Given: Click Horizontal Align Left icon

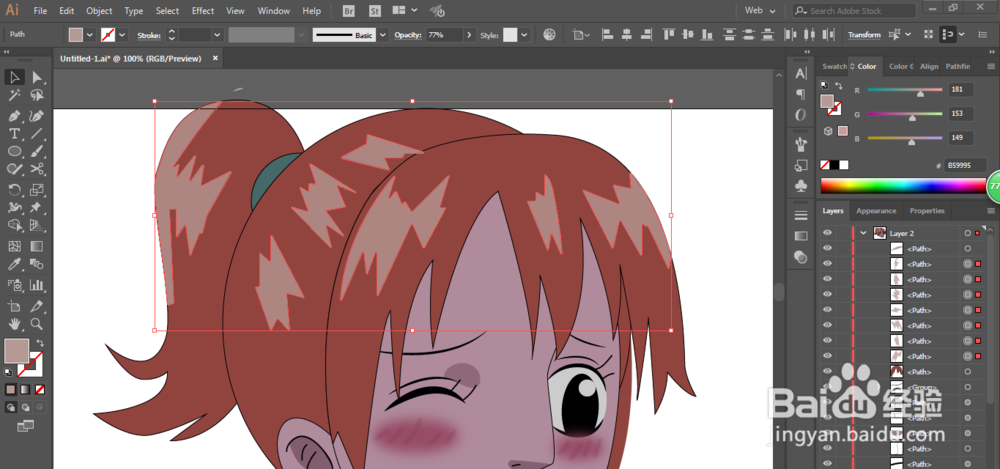Looking at the screenshot, I should 607,35.
